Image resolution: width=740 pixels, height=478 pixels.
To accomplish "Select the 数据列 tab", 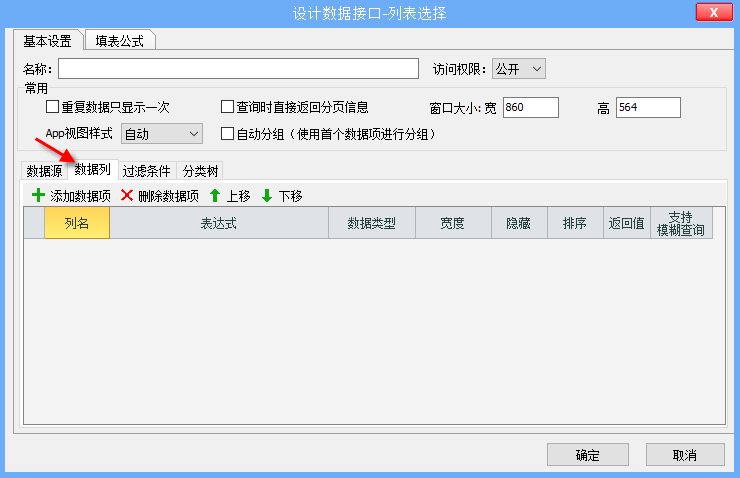I will pyautogui.click(x=92, y=169).
